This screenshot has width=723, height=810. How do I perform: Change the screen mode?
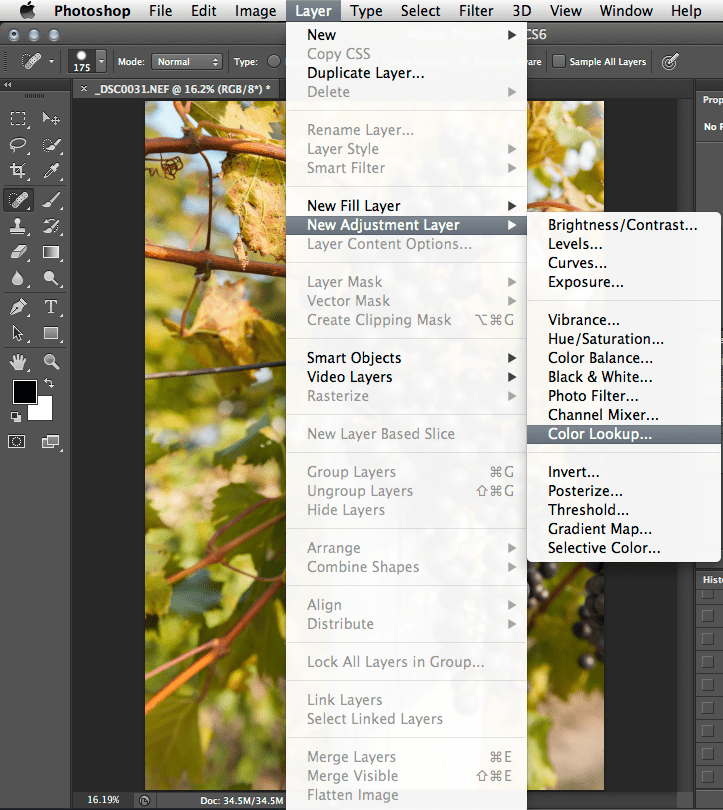pos(50,442)
